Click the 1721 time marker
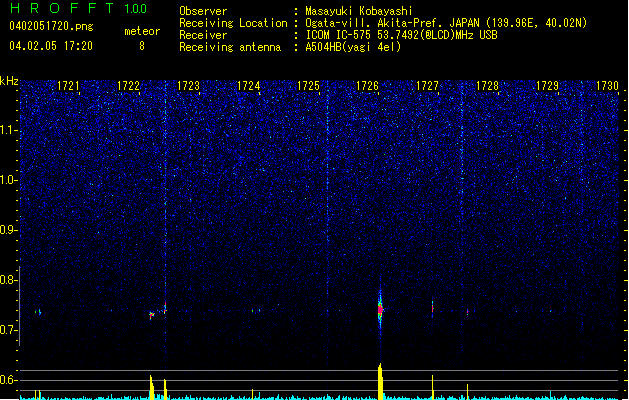This screenshot has width=629, height=400. 68,86
